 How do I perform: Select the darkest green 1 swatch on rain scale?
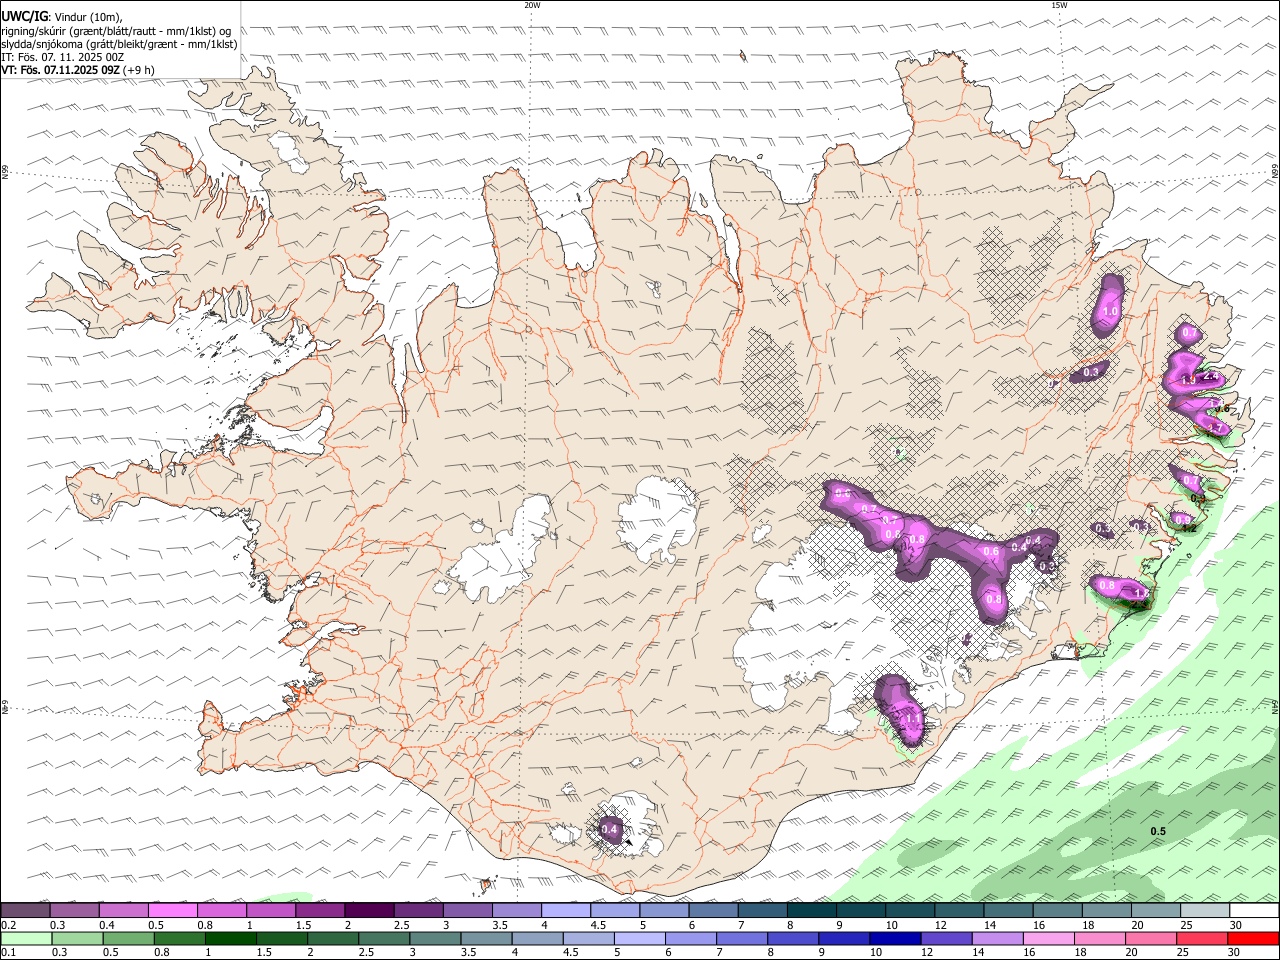pyautogui.click(x=230, y=939)
